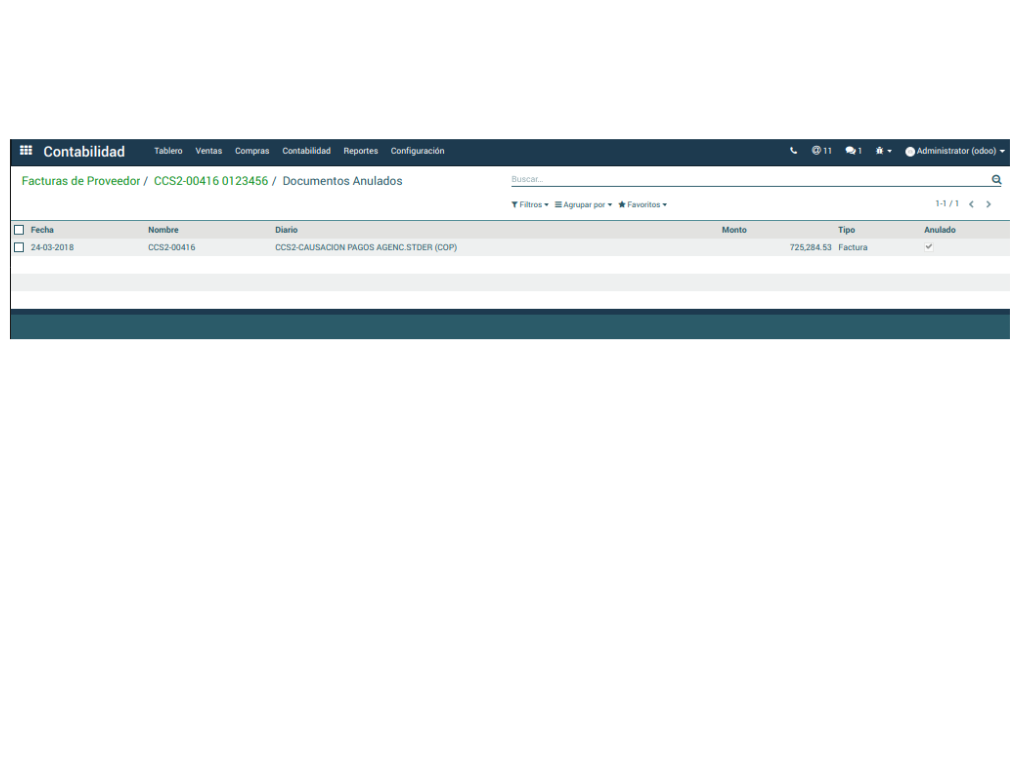Toggle the select-all header checkbox
The height and width of the screenshot is (767, 1023).
(x=19, y=230)
